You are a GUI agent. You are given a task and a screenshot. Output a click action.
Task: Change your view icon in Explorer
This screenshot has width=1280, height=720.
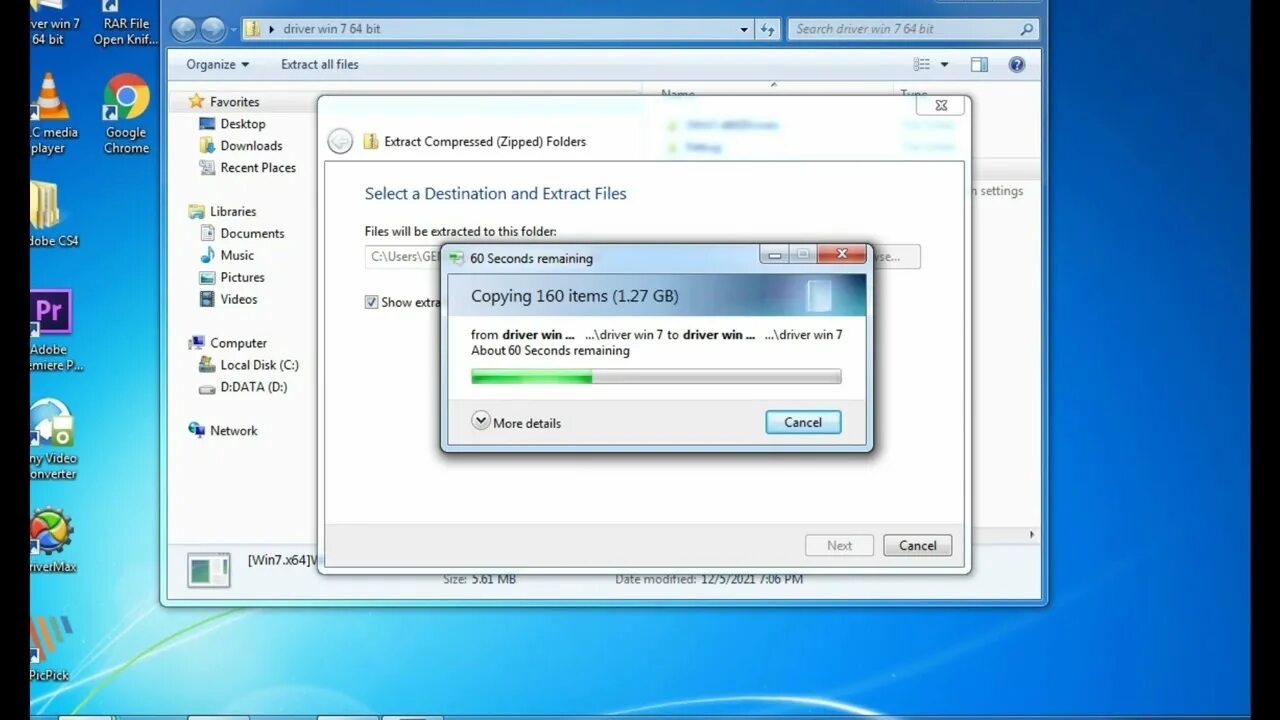coord(922,64)
